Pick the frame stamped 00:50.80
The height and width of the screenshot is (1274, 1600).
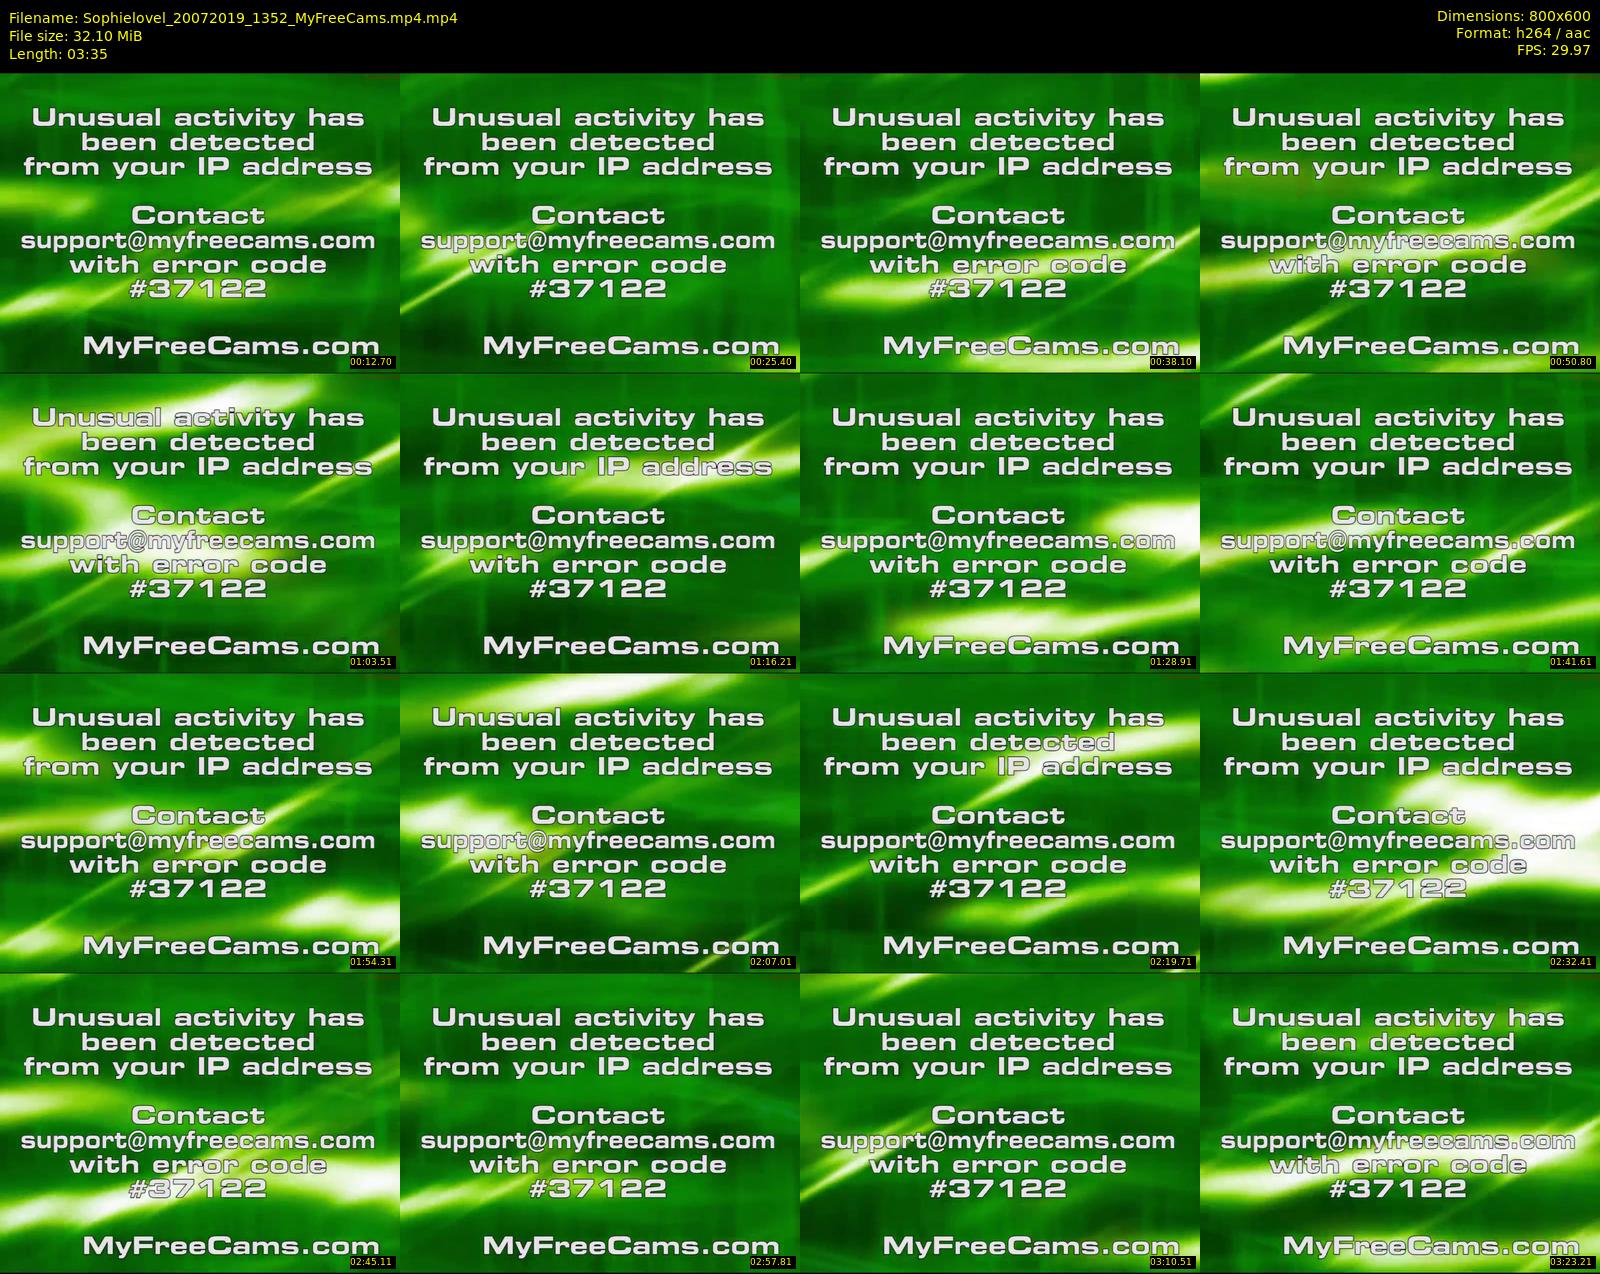(1400, 222)
